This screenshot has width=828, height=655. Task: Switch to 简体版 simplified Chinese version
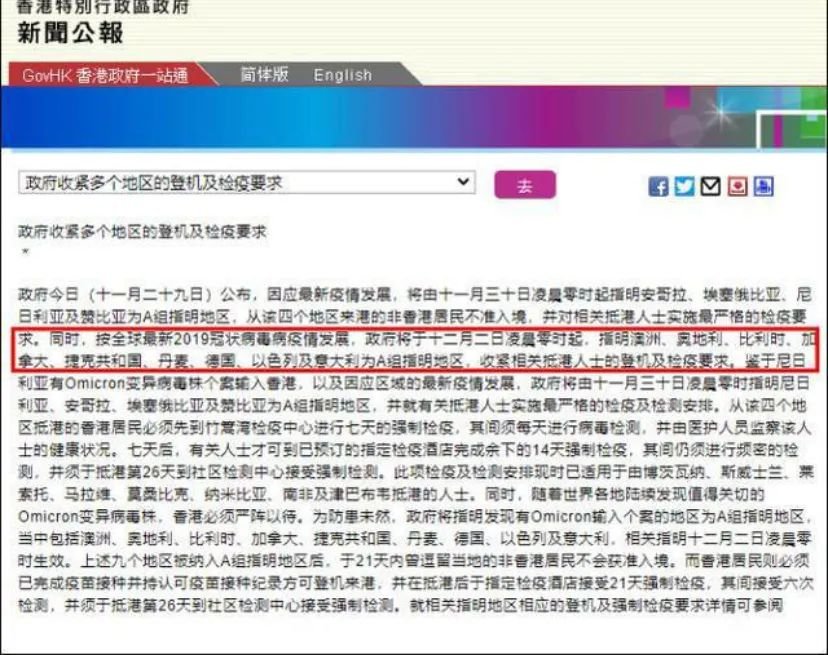coord(264,74)
